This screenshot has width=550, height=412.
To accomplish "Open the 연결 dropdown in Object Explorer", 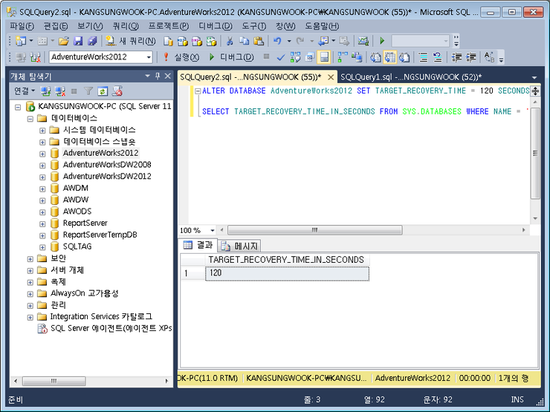I will [x=24, y=92].
